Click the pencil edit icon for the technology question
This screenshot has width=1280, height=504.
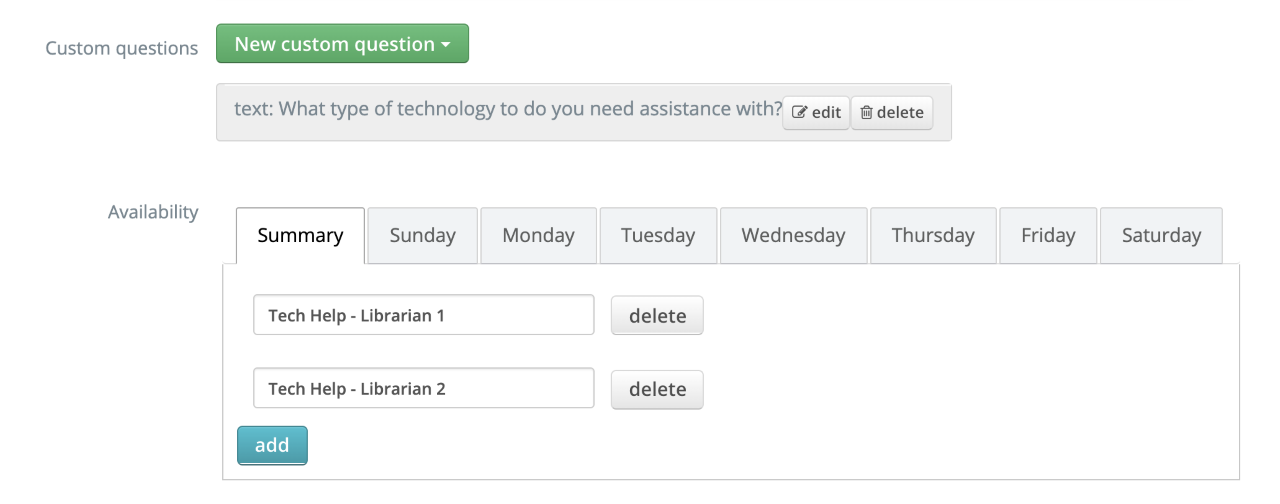click(x=799, y=113)
